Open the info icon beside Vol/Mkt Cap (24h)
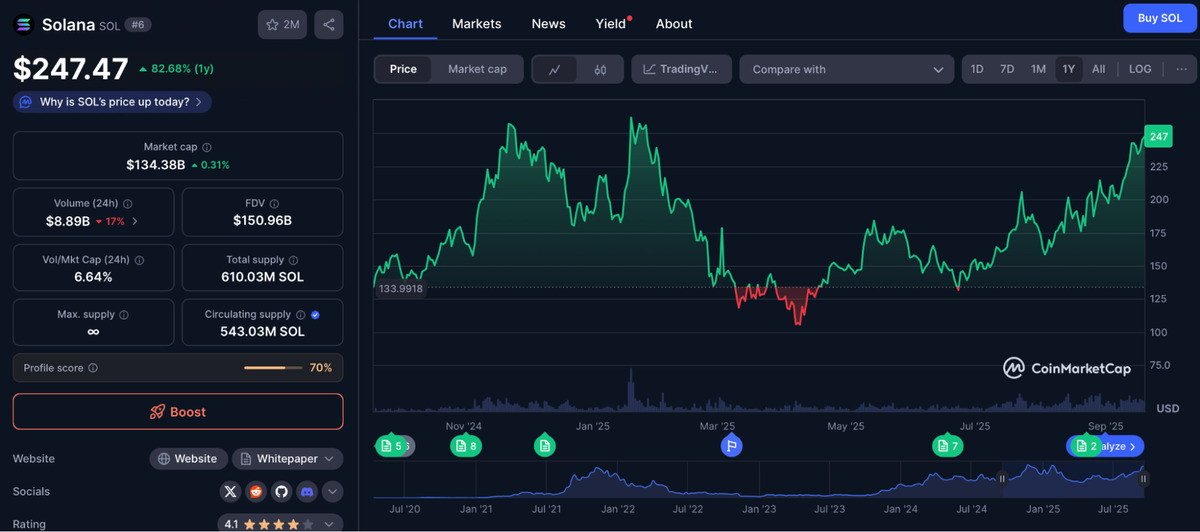 [x=139, y=259]
